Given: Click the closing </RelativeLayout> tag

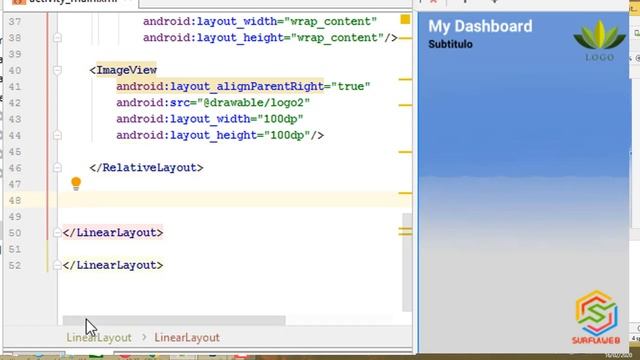Looking at the screenshot, I should (x=147, y=168).
